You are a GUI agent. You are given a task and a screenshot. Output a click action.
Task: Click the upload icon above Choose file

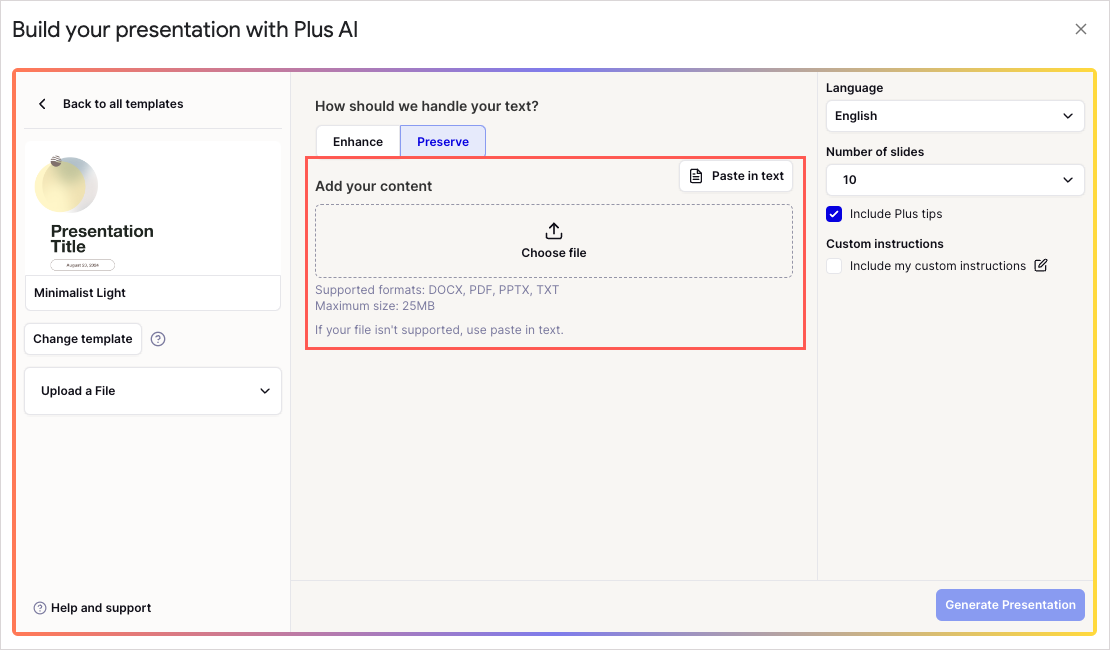point(554,231)
